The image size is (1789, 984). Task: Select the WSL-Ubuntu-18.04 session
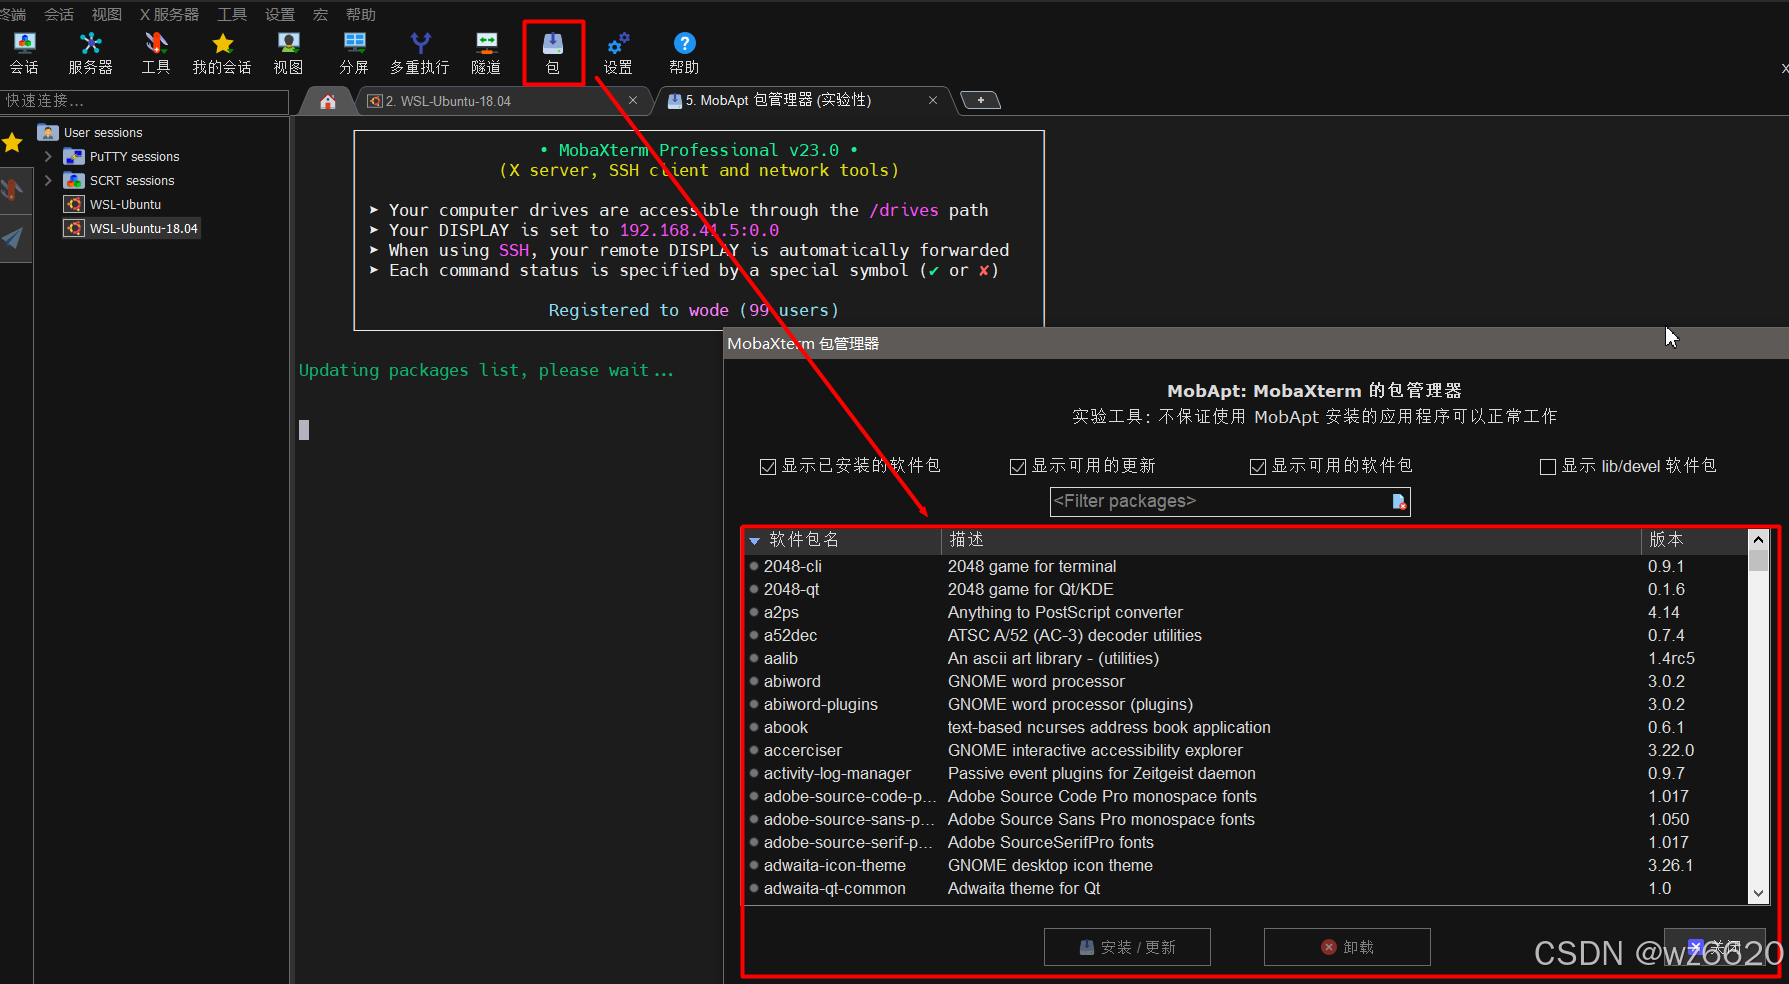(x=132, y=228)
